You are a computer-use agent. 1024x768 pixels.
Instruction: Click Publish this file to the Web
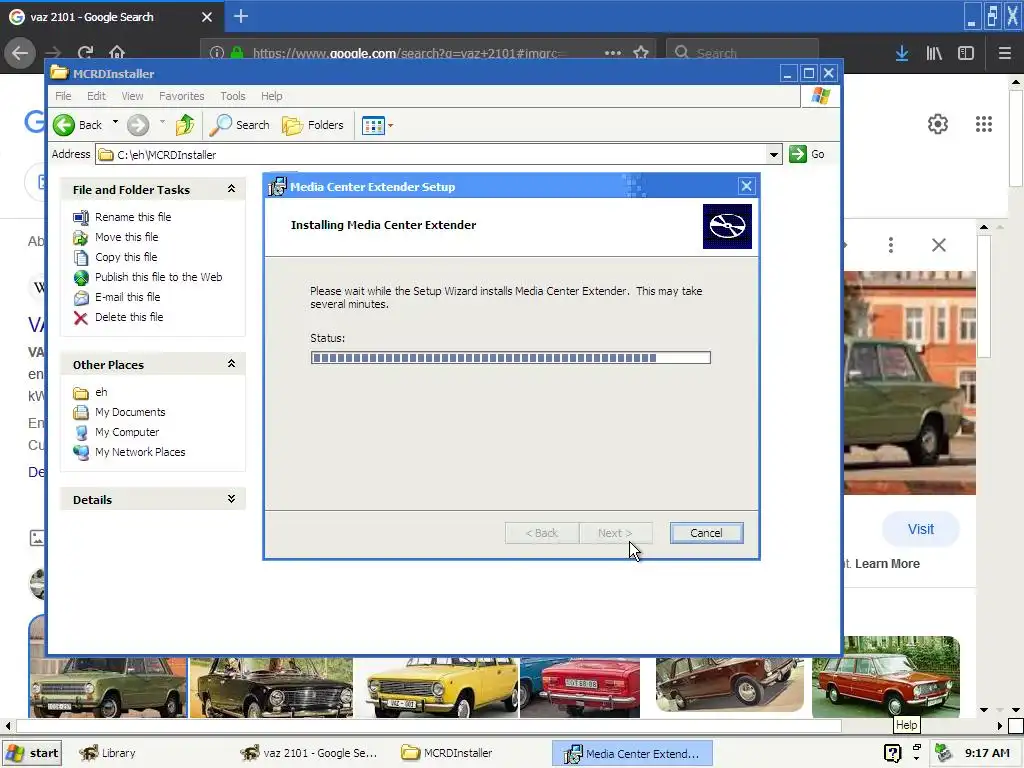[x=159, y=277]
